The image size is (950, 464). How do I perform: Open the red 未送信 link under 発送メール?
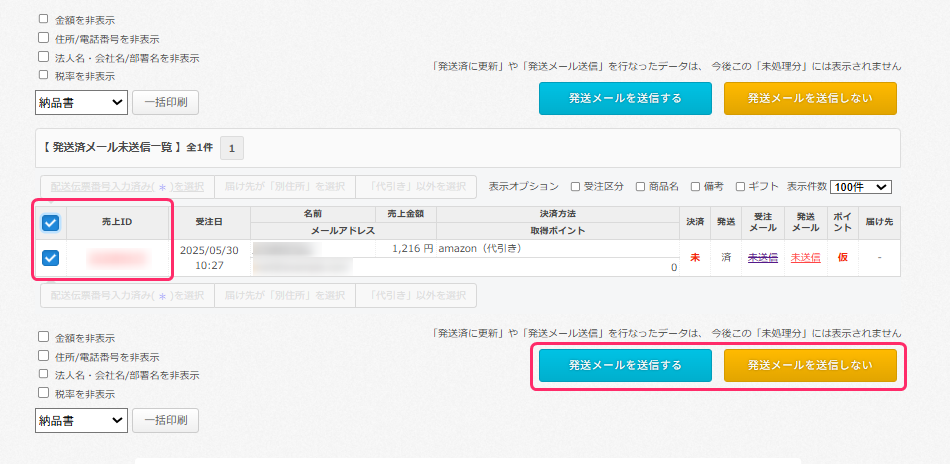(x=805, y=258)
